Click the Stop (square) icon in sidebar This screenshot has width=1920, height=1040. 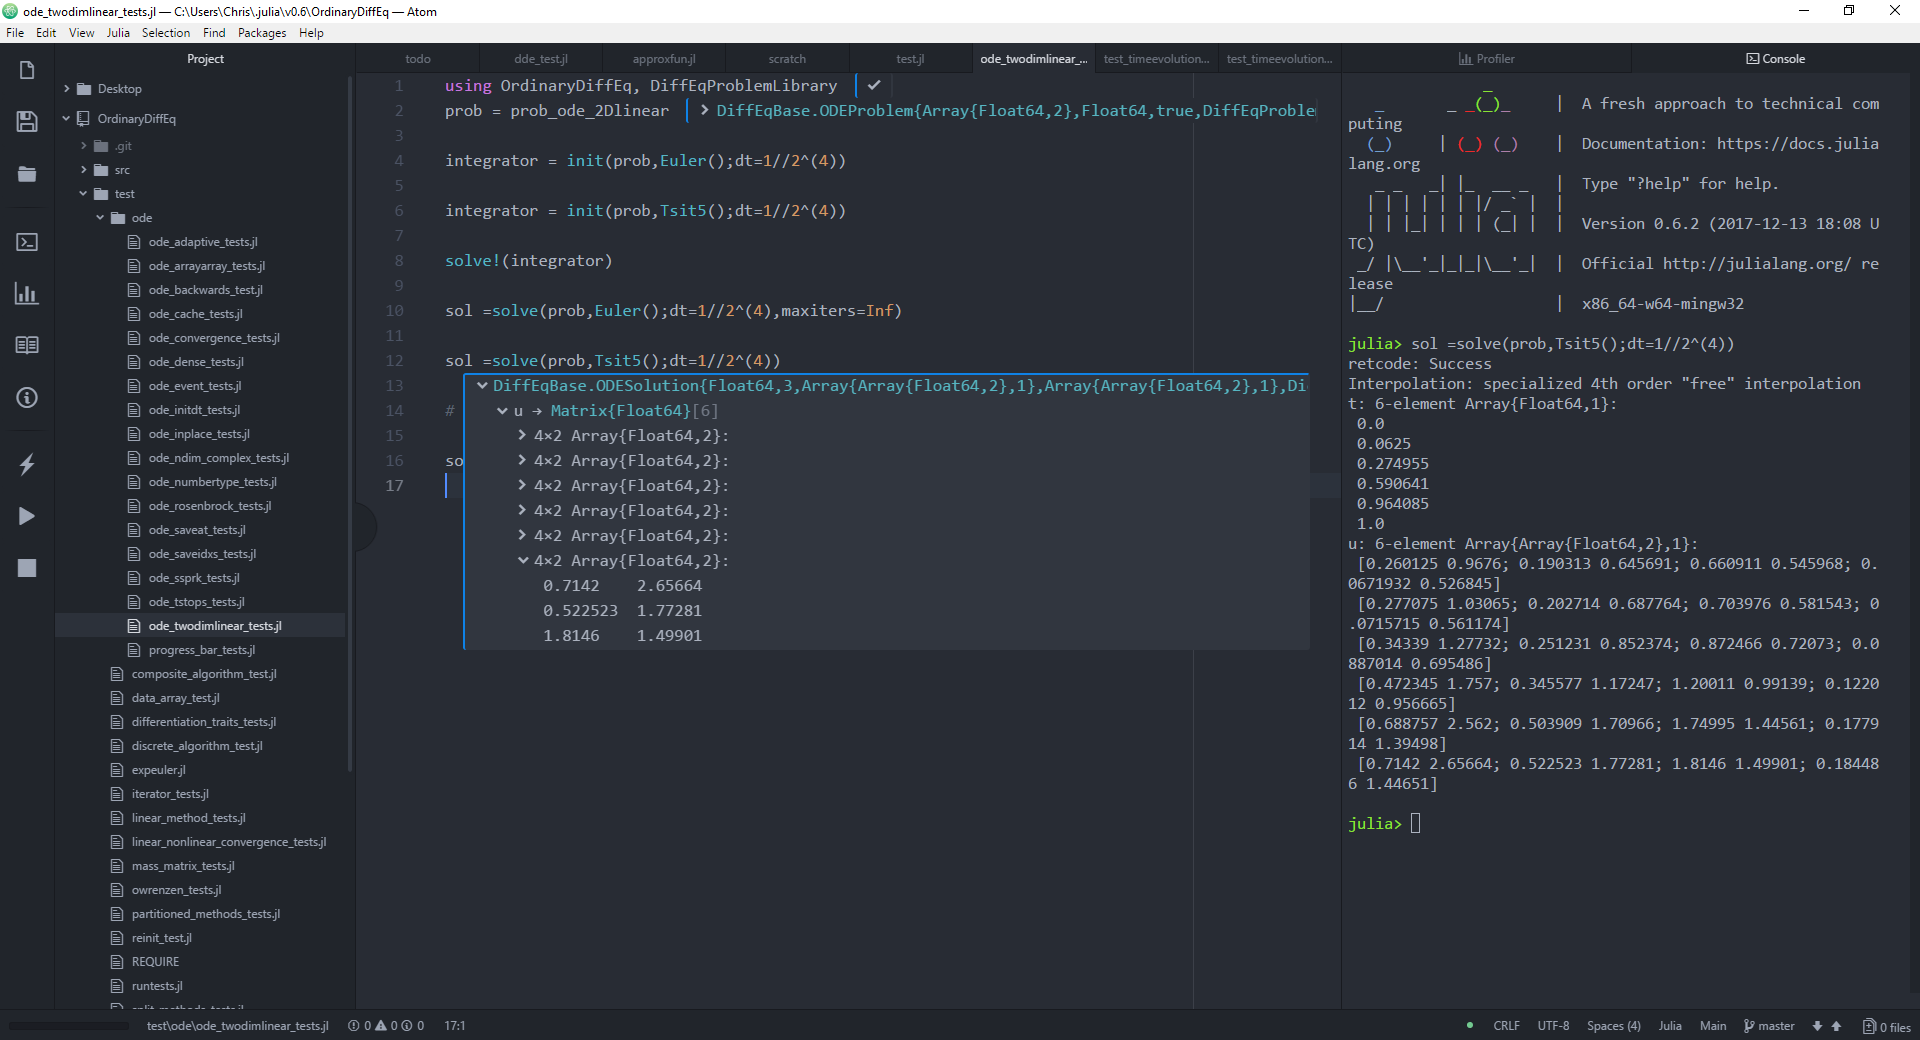27,568
